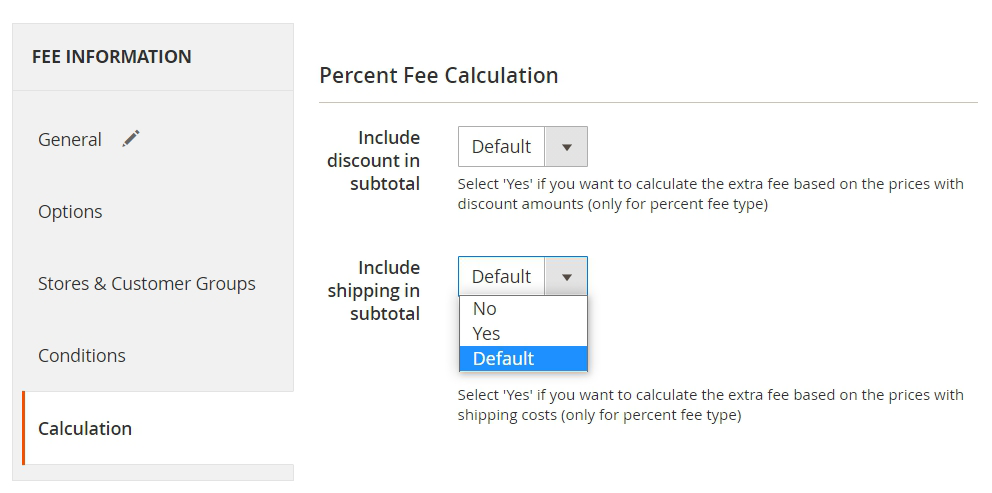
Task: Click the 'Default' value in the discount select box
Action: [x=501, y=147]
